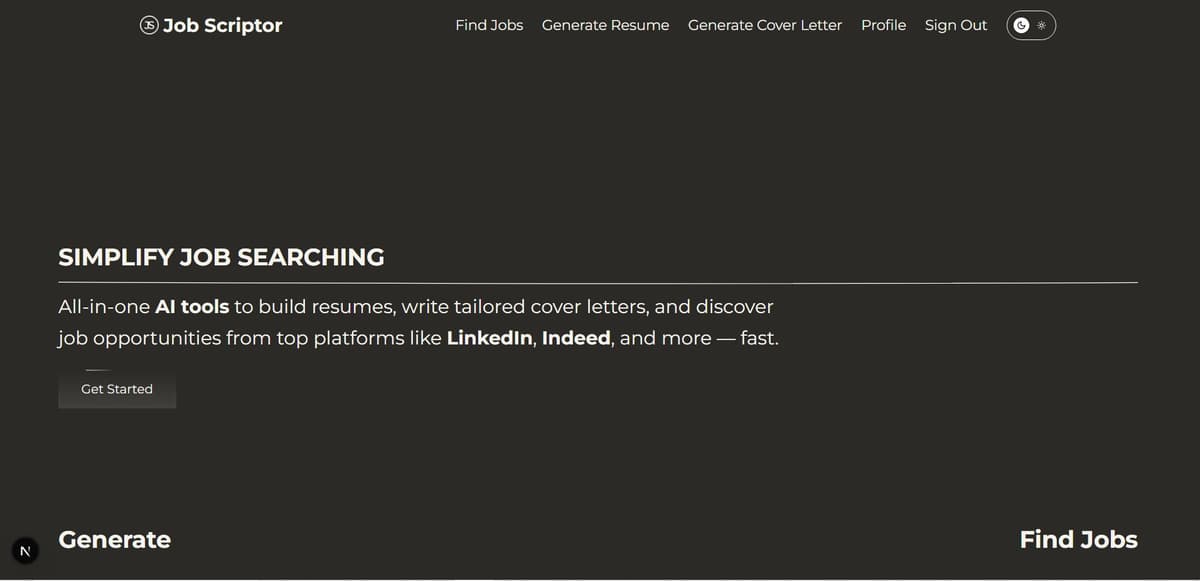Open Find Jobs in the navigation bar
This screenshot has height=581, width=1200.
(x=489, y=25)
